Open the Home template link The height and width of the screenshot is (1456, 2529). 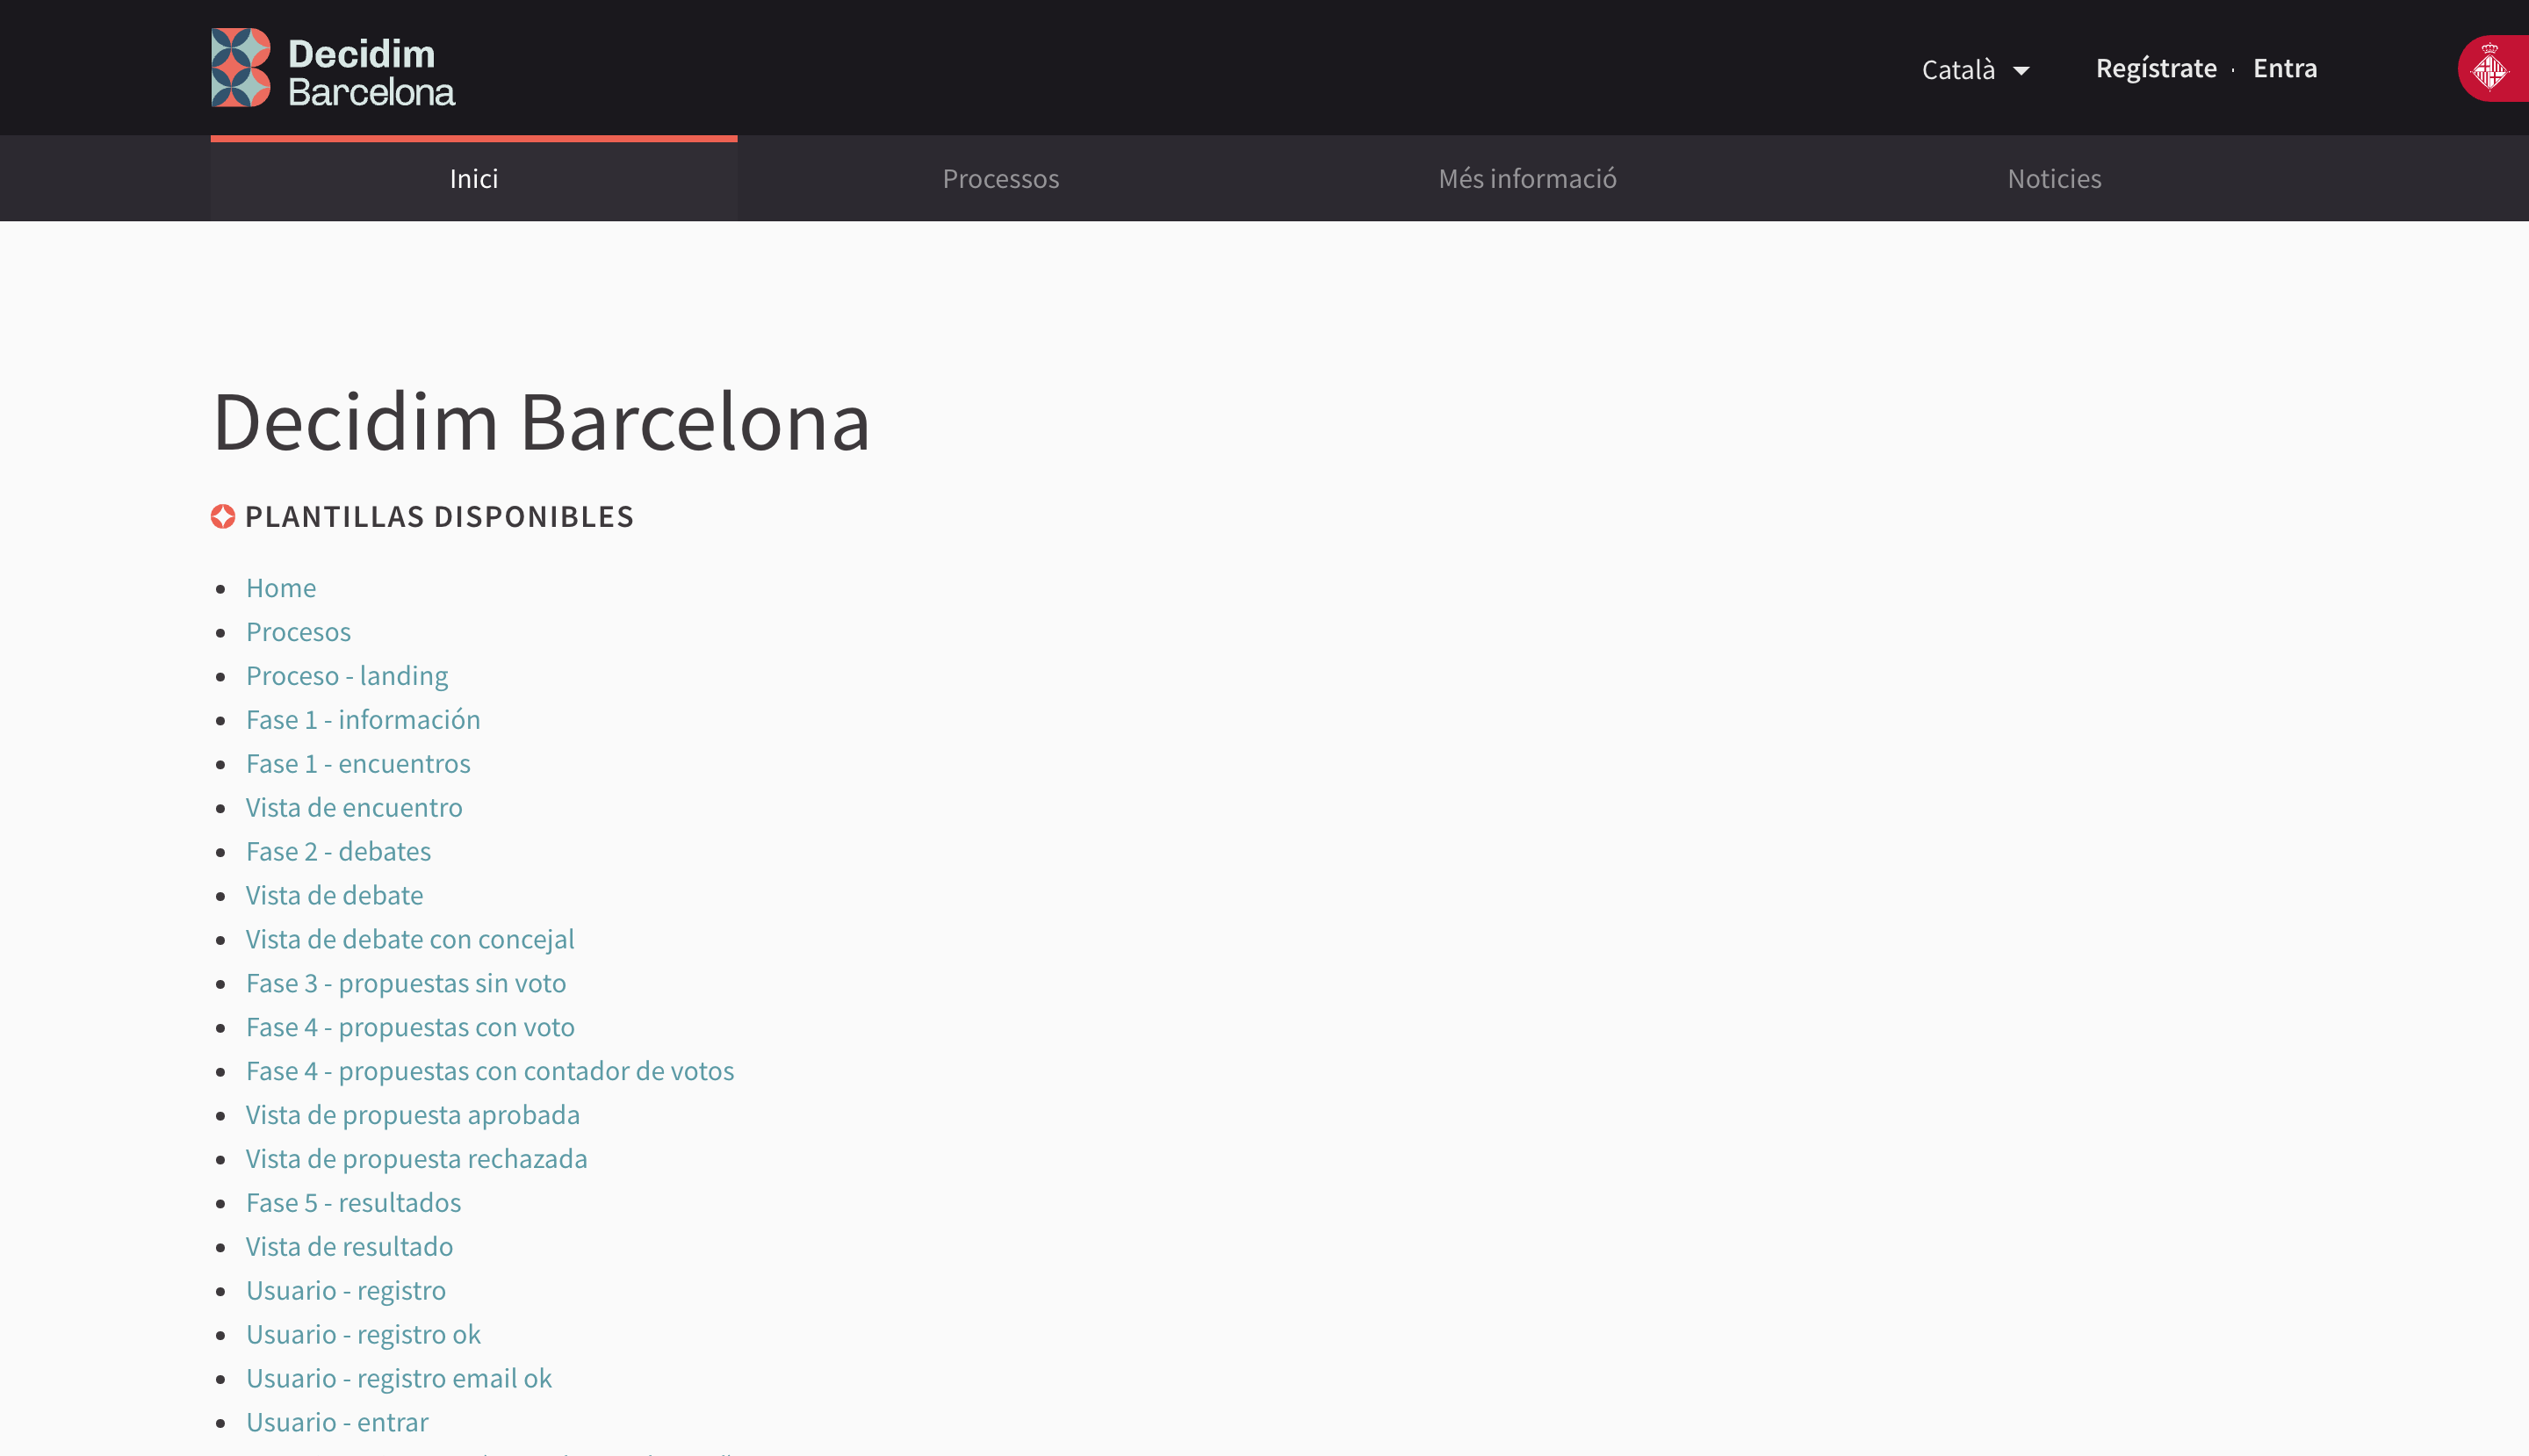[x=281, y=588]
